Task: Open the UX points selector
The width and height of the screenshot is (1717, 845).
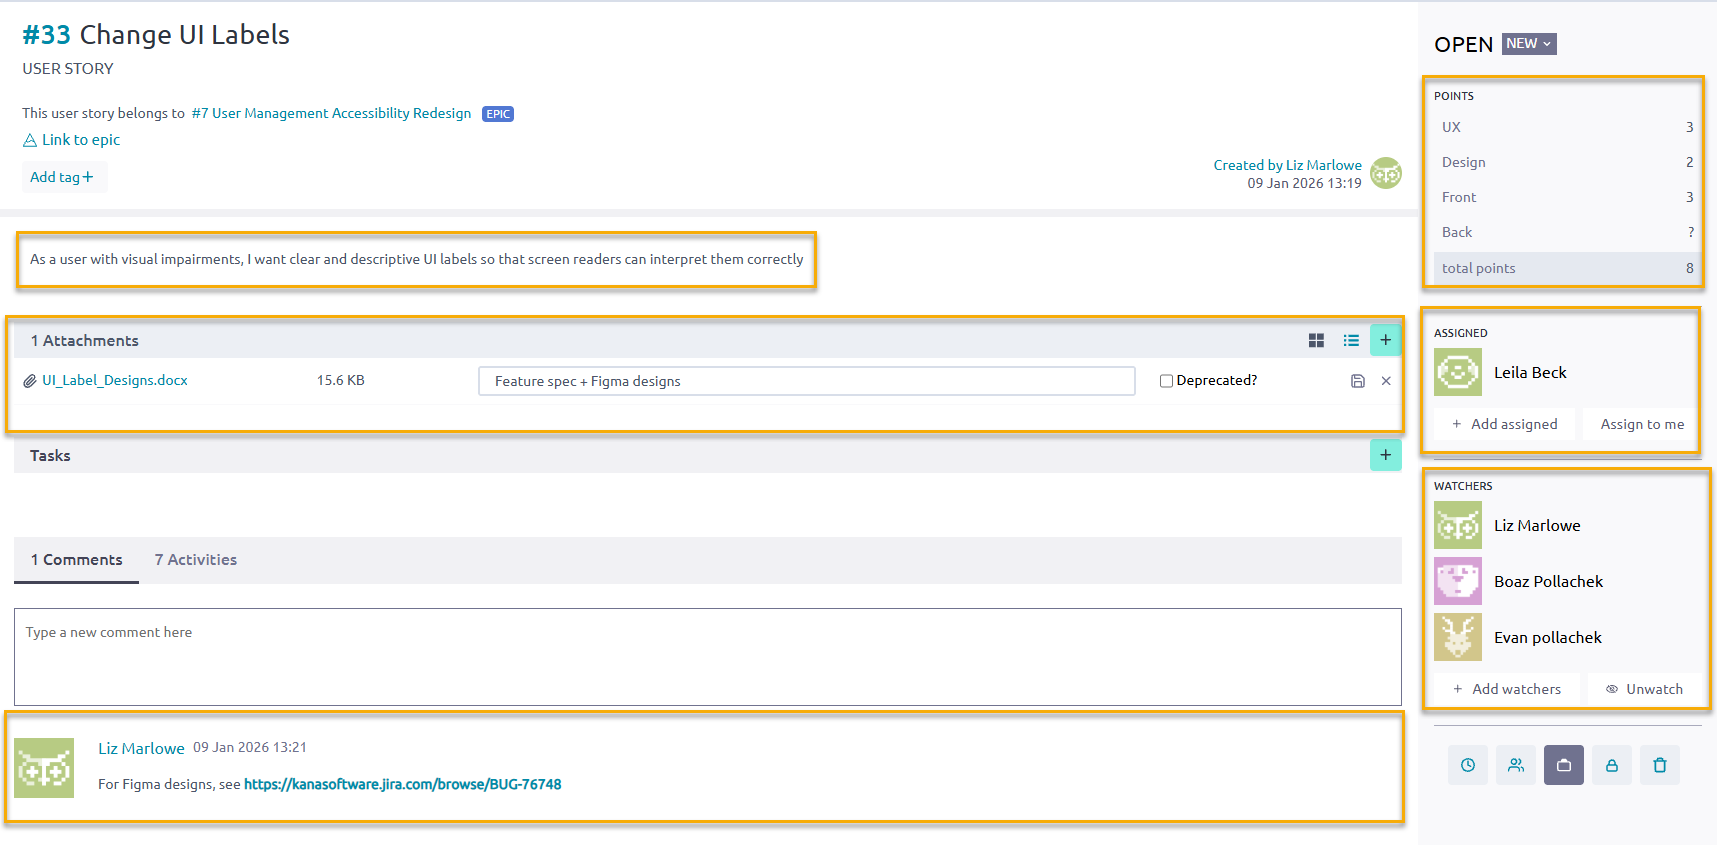Action: [x=1566, y=127]
